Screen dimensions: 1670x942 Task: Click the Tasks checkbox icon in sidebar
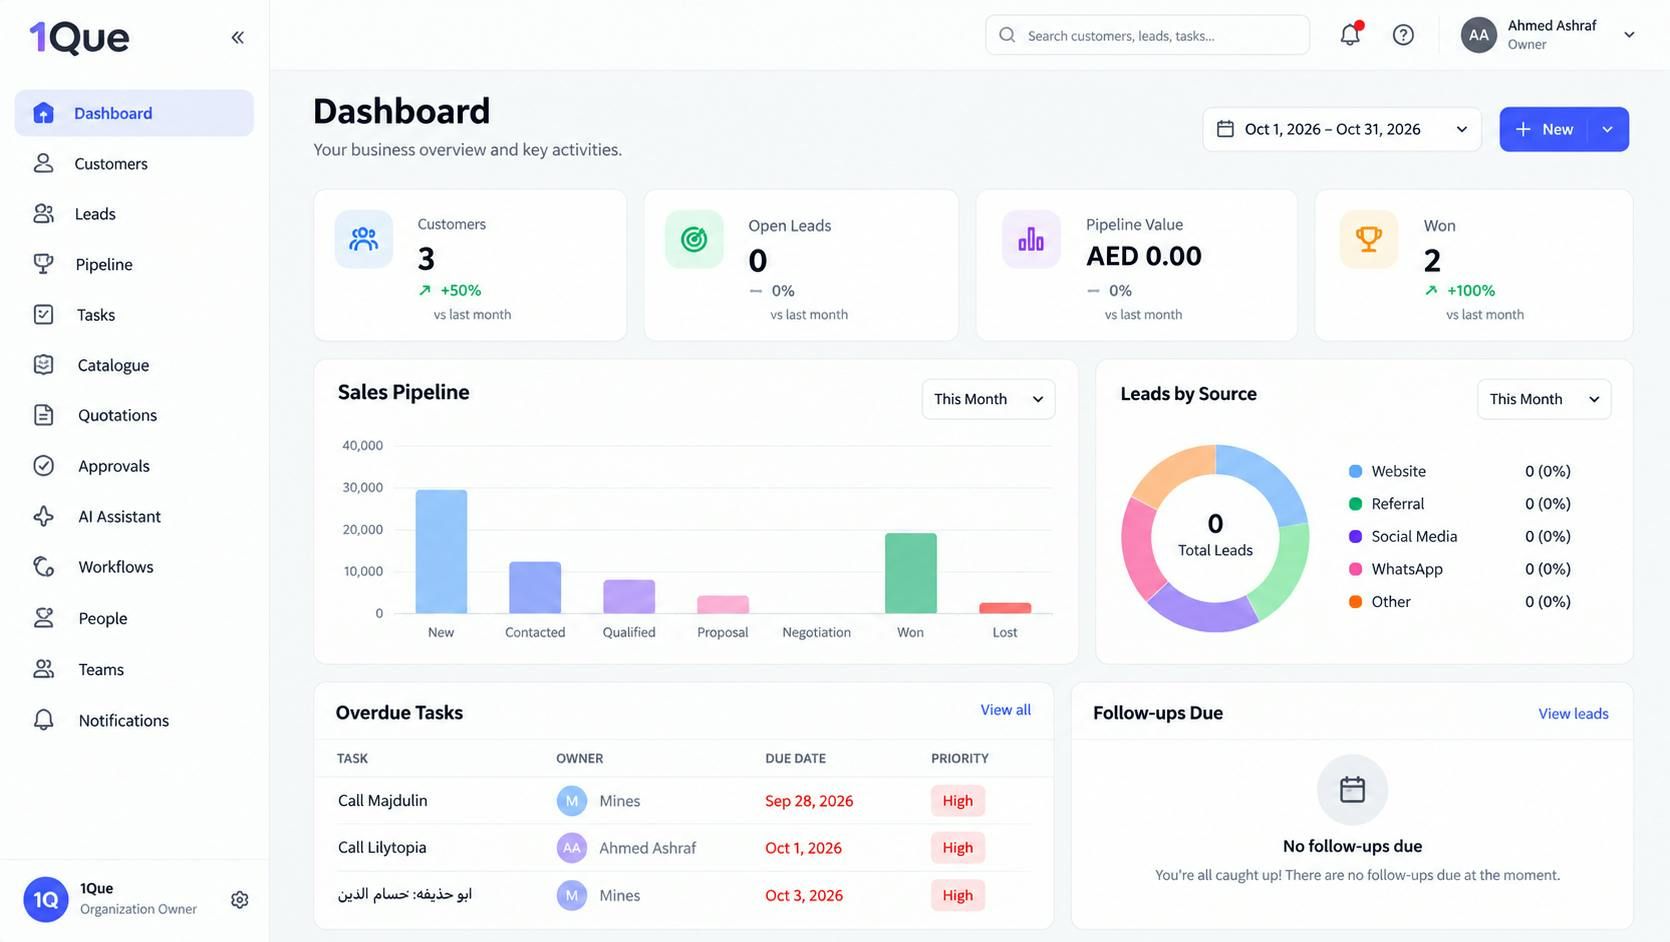pyautogui.click(x=43, y=314)
